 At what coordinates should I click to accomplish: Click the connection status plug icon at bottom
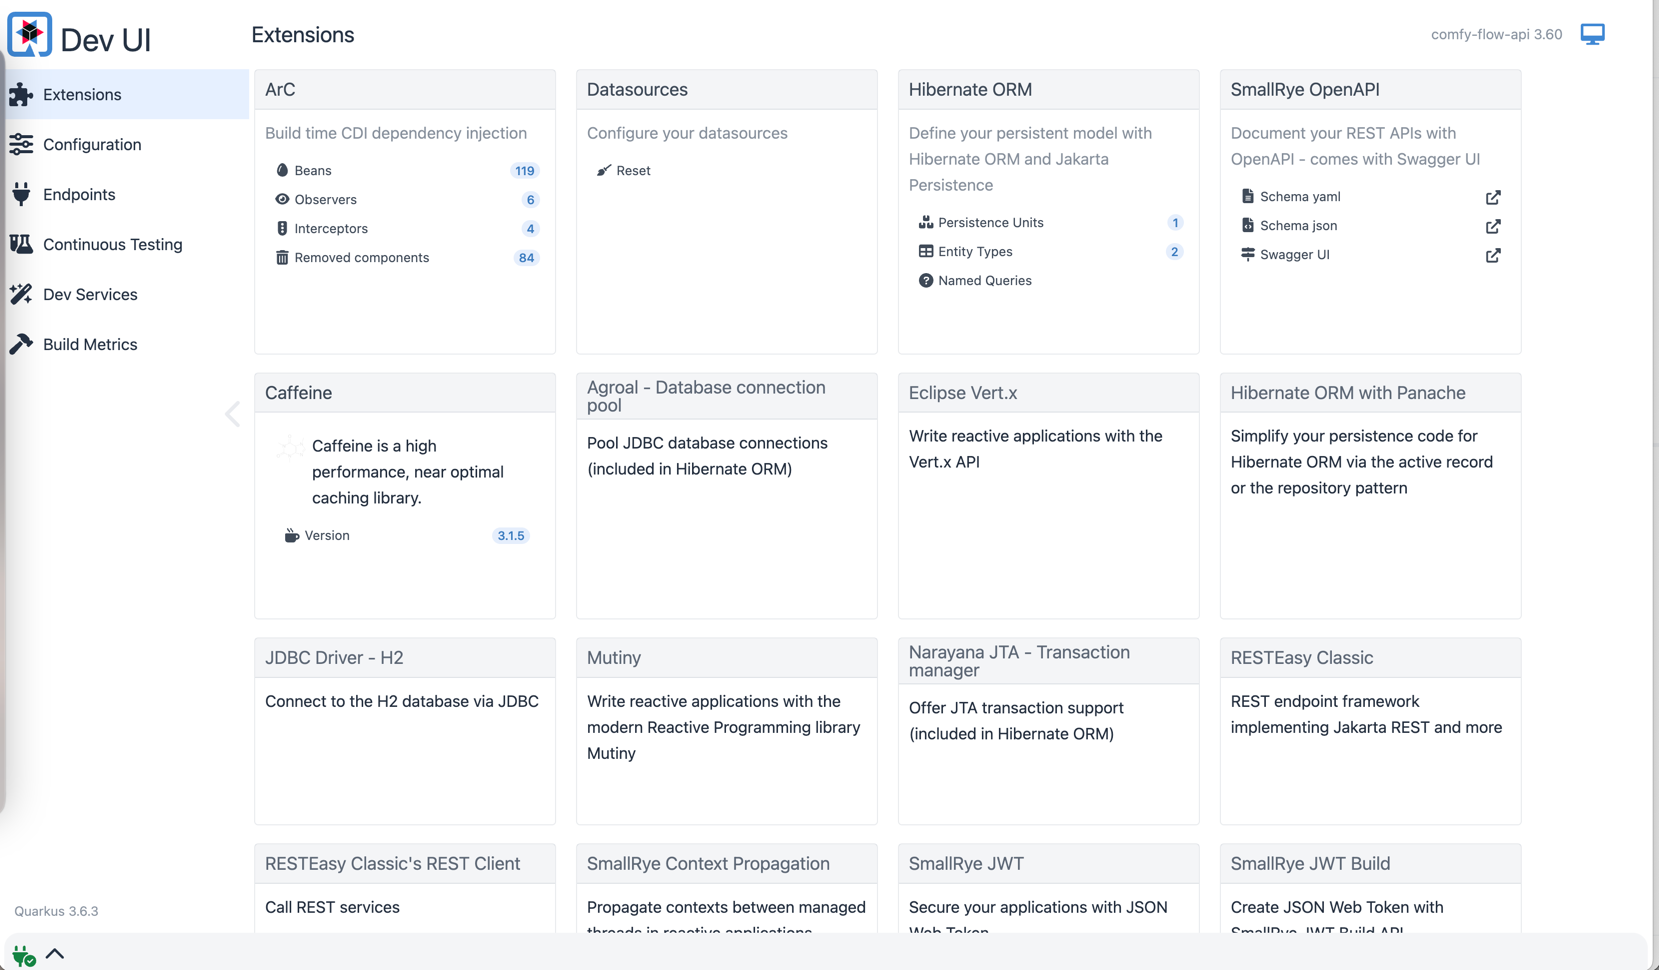[24, 956]
